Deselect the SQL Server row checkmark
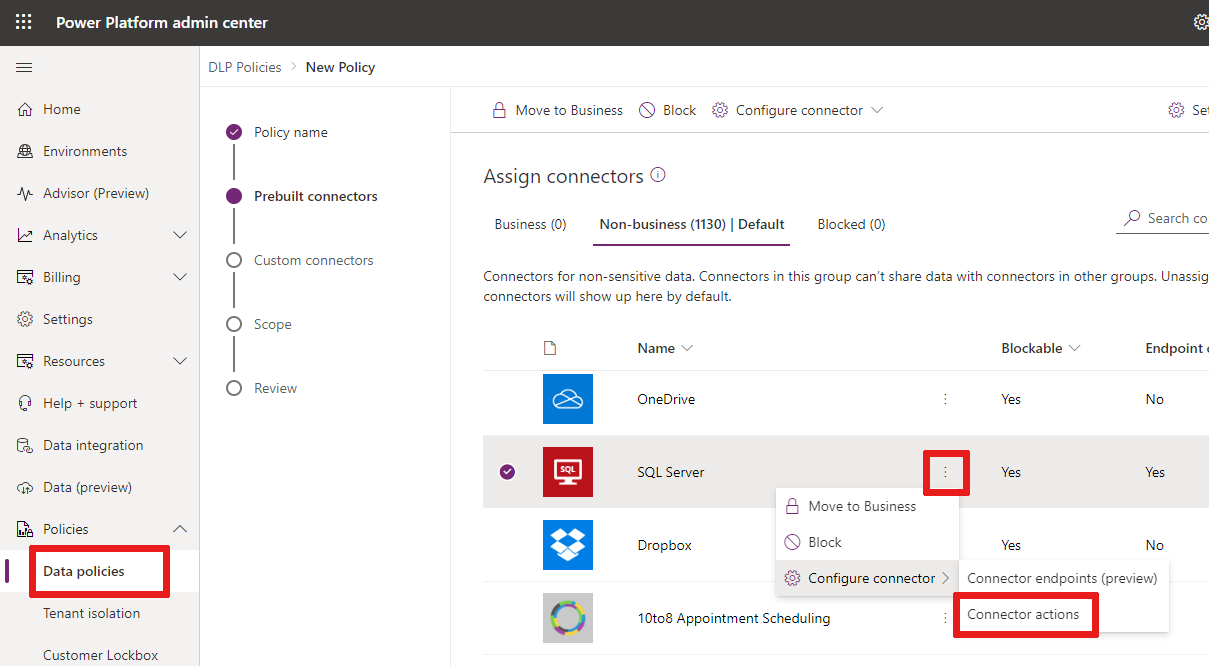The width and height of the screenshot is (1209, 666). click(x=507, y=472)
